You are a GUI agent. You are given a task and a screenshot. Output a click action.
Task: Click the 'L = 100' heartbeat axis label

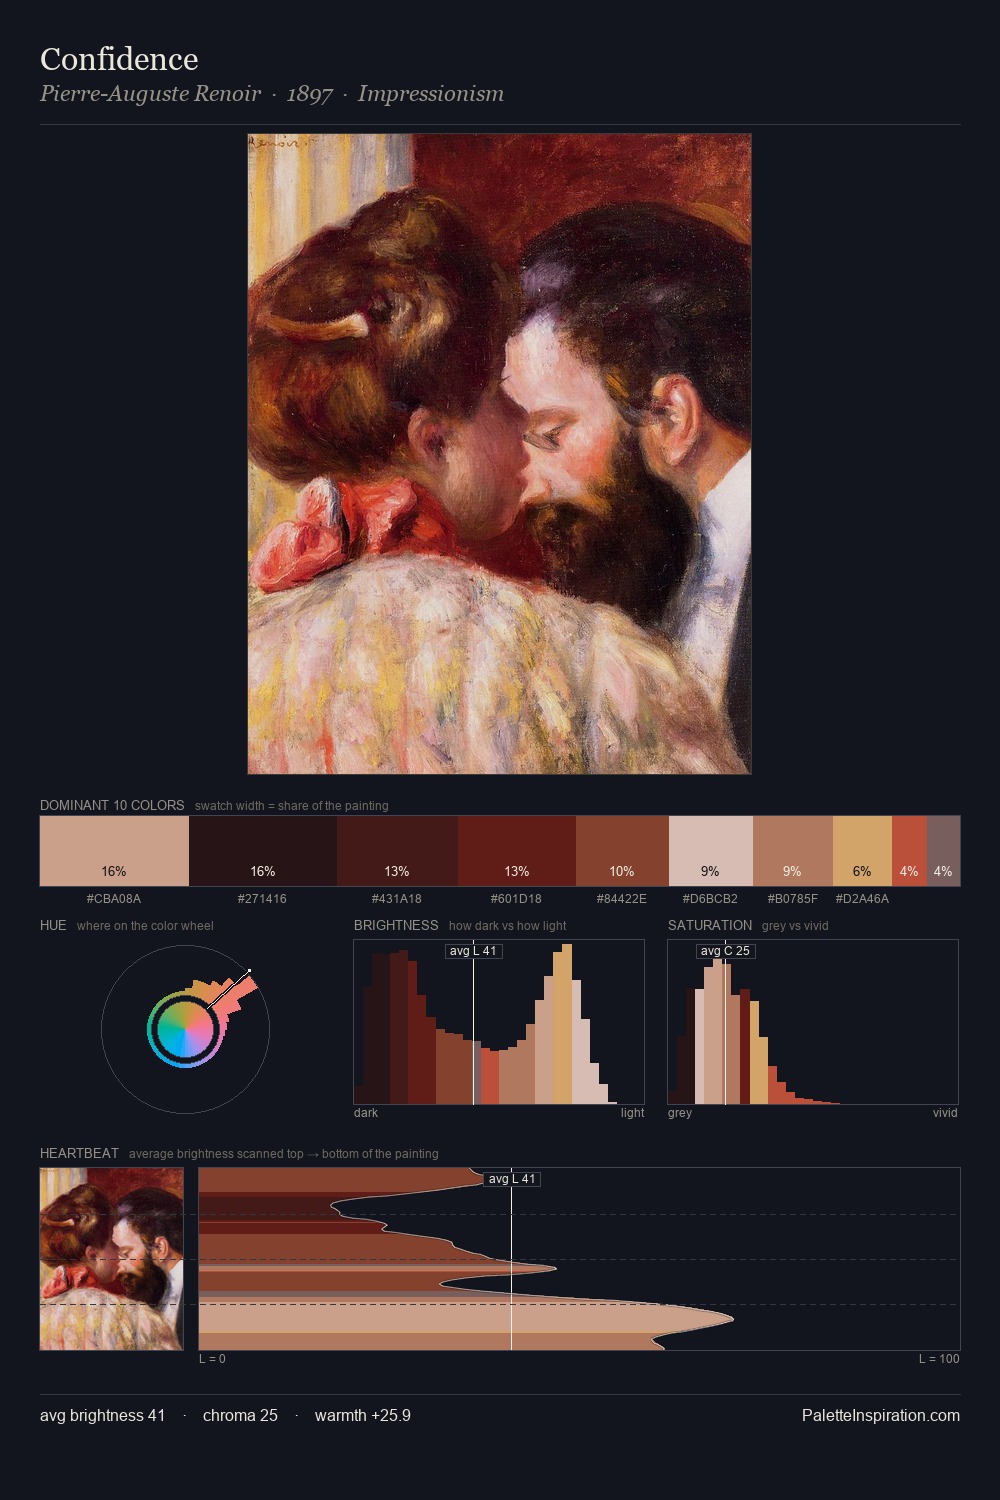(939, 1359)
